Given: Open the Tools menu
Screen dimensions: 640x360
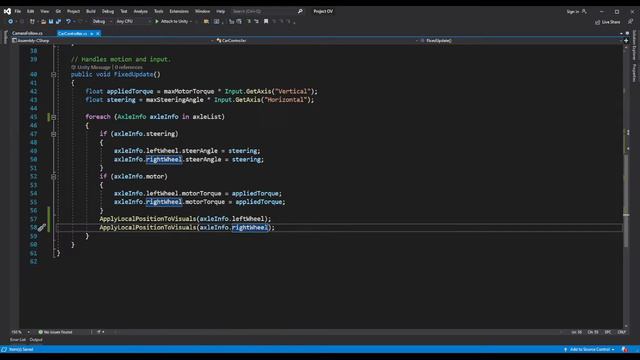Looking at the screenshot, I should pyautogui.click(x=158, y=11).
